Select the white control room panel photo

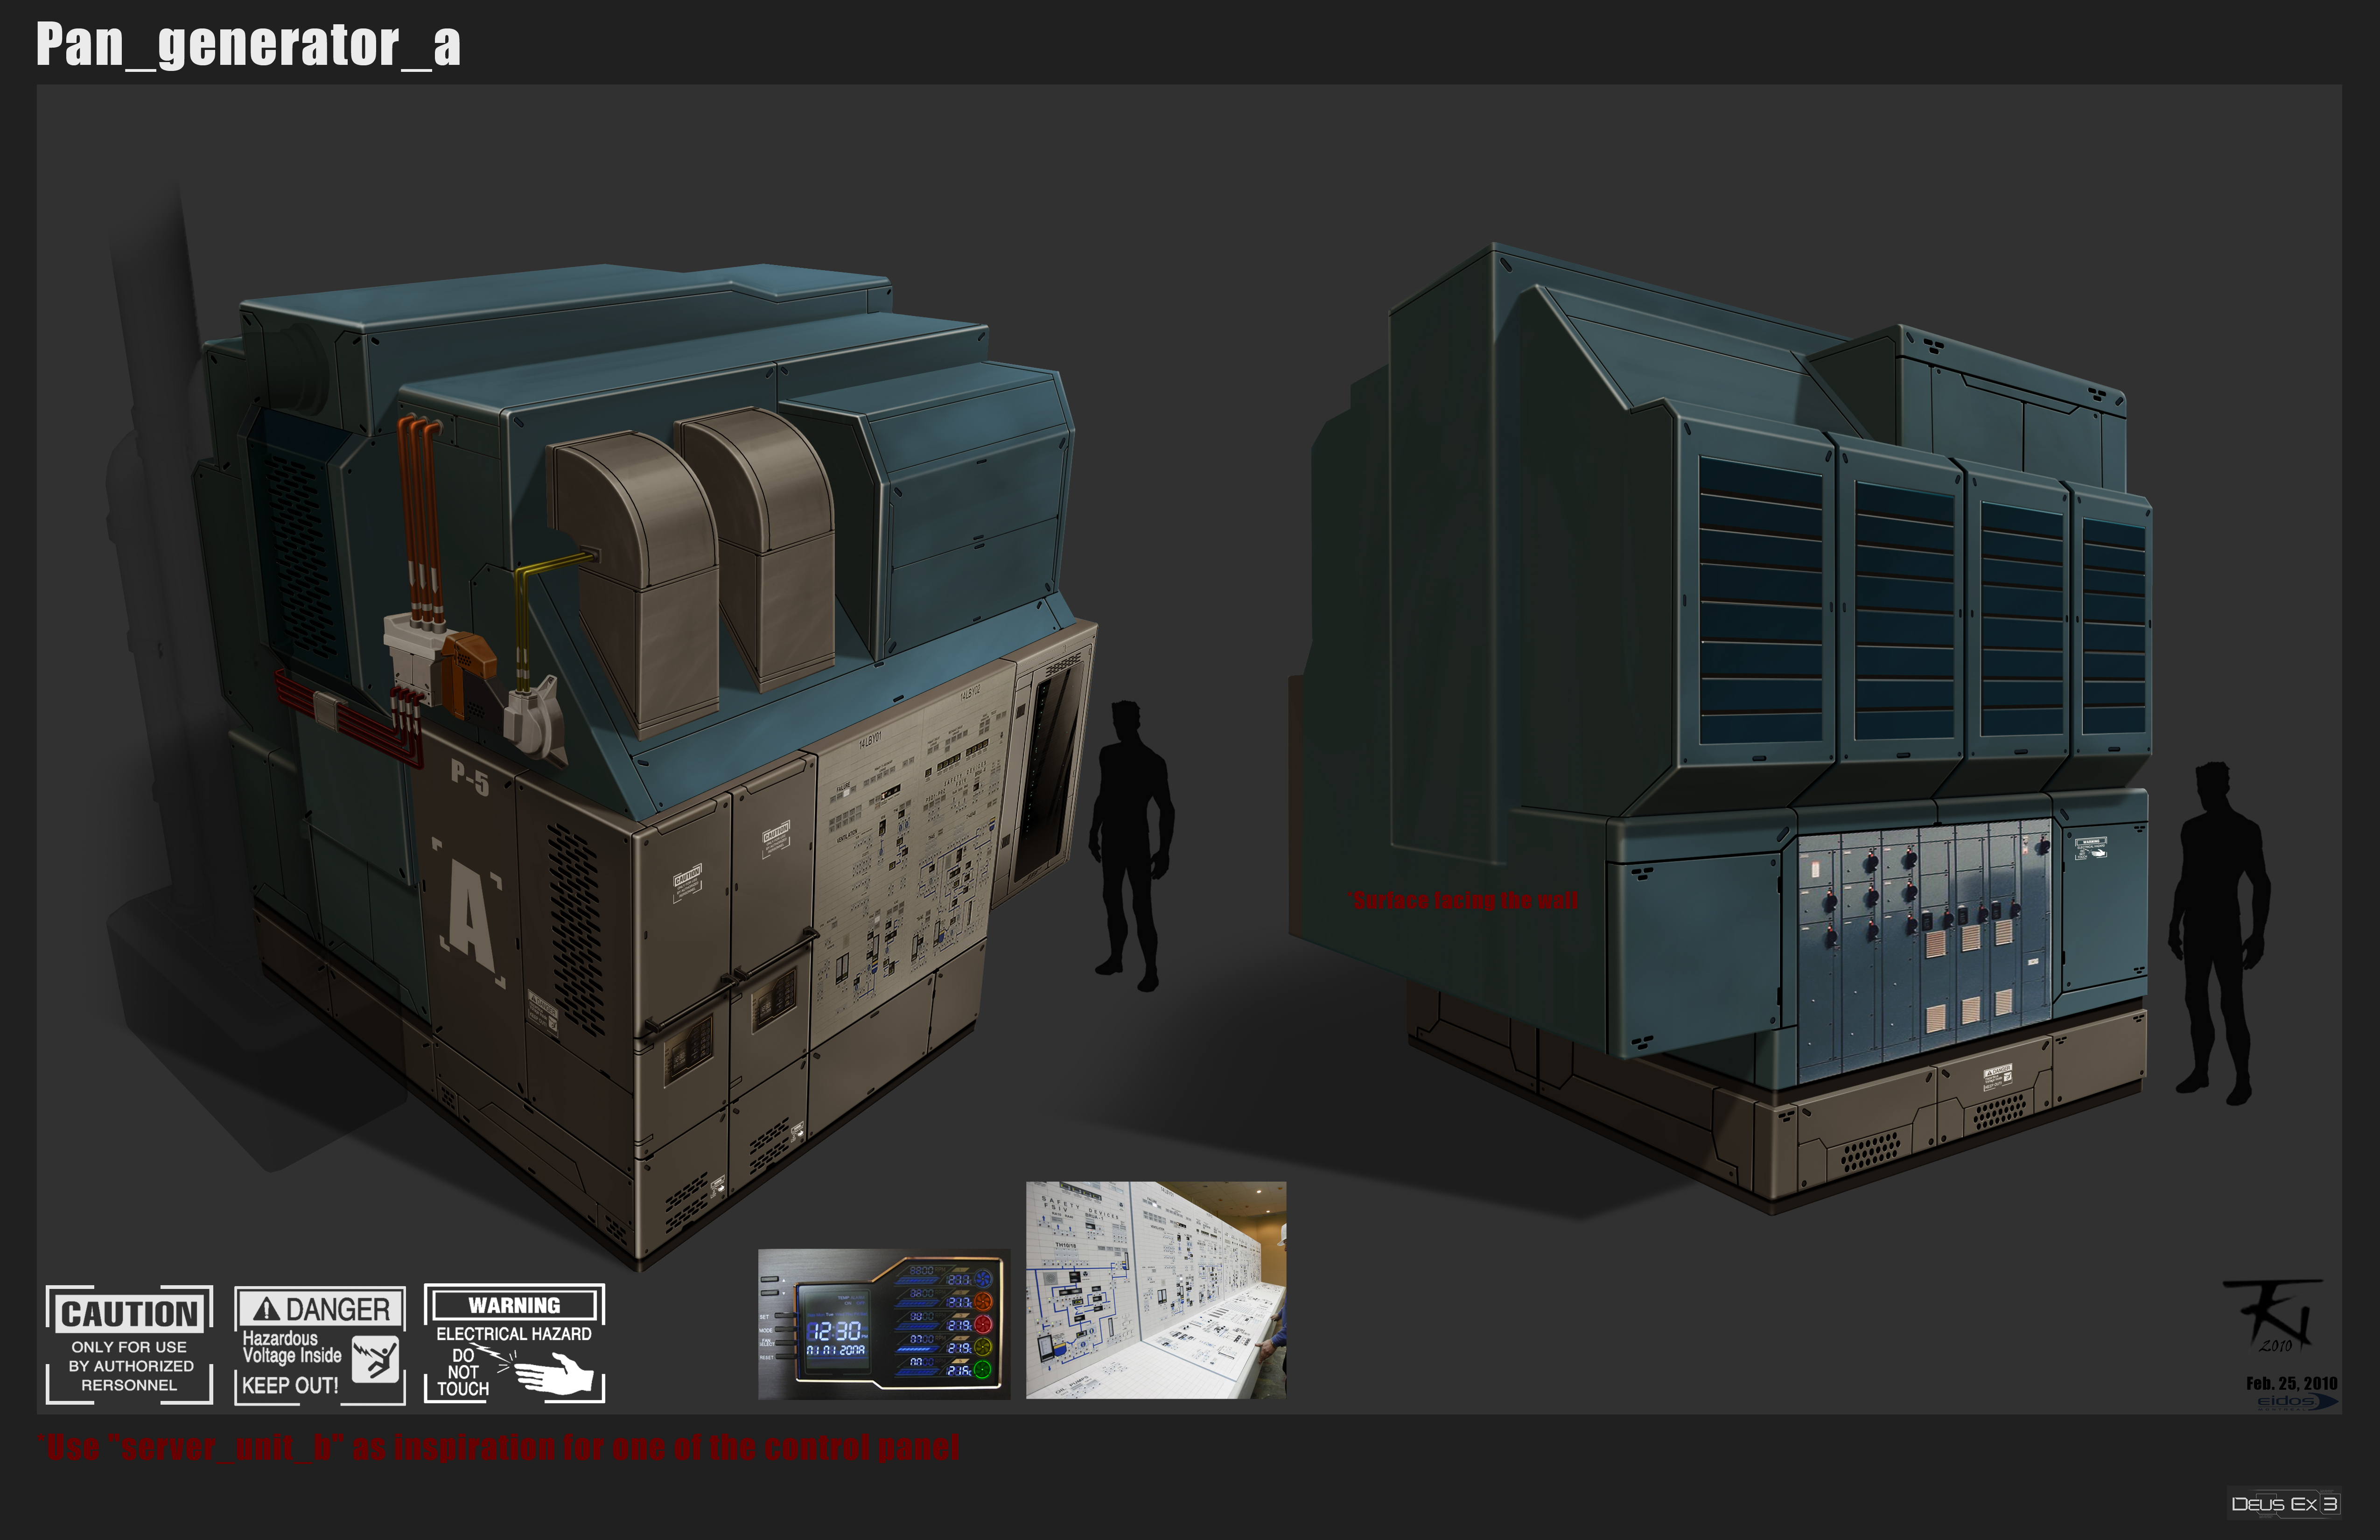point(1155,1289)
